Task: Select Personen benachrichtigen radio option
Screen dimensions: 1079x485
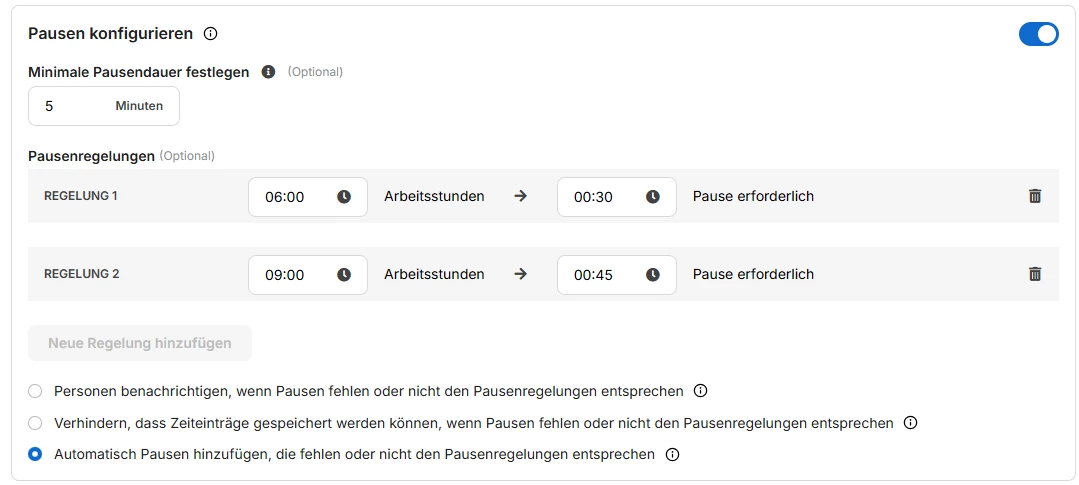Action: click(x=36, y=391)
